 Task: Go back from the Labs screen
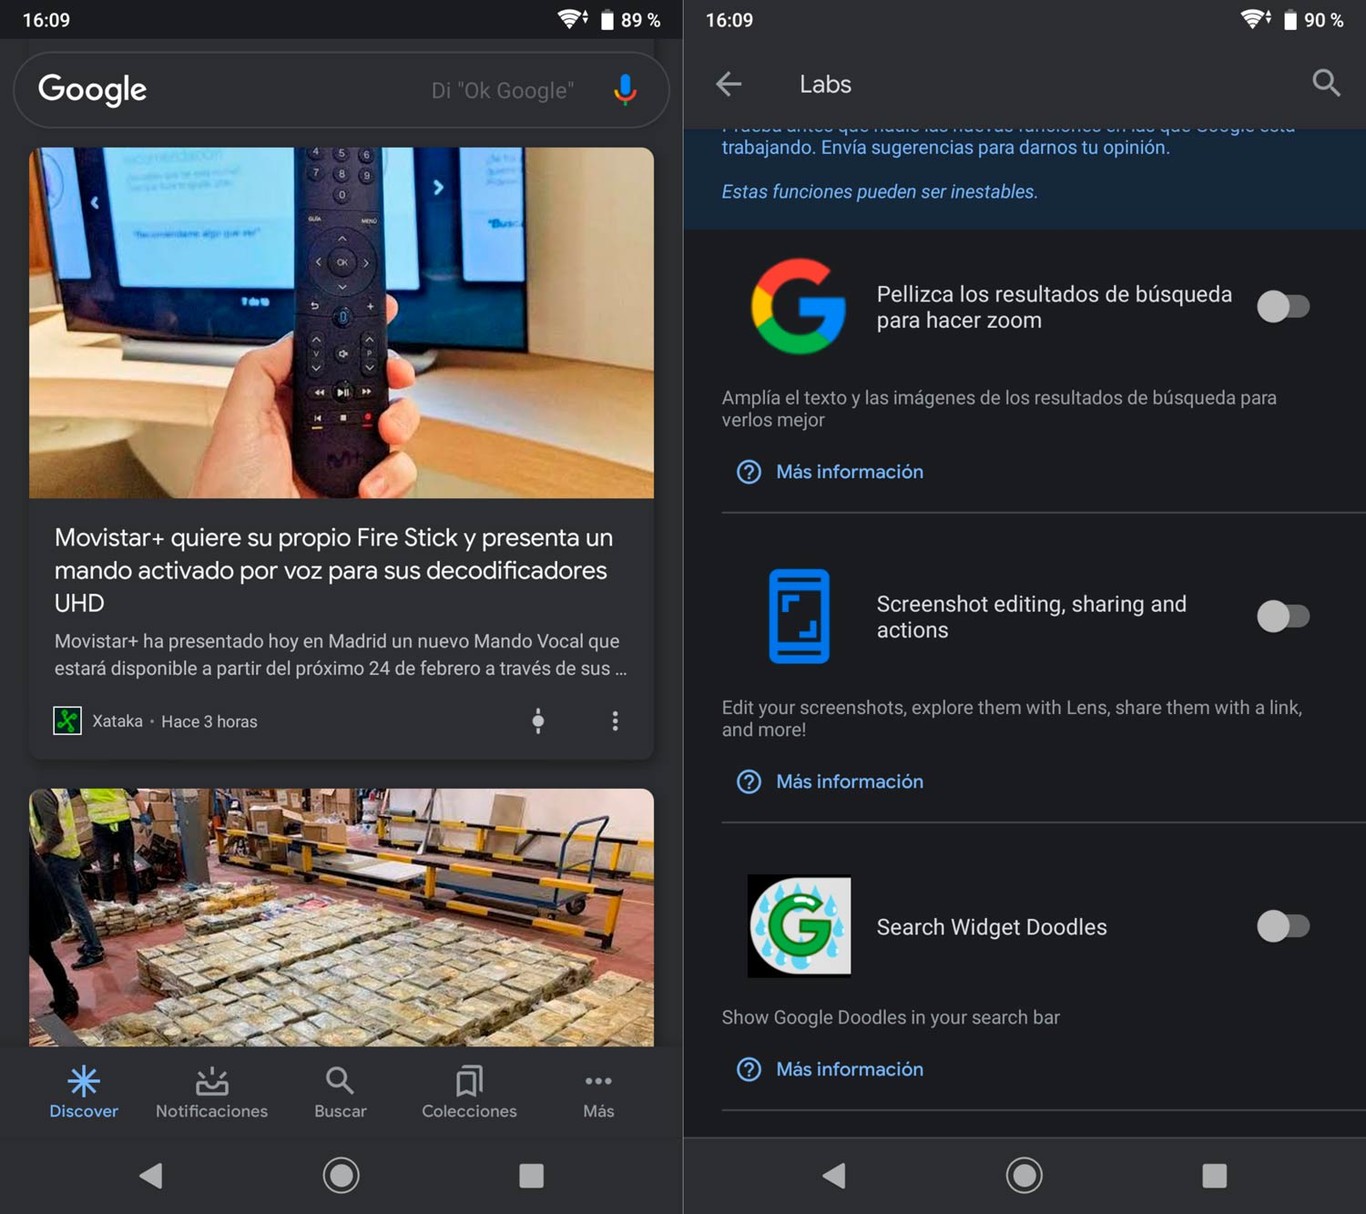(729, 84)
